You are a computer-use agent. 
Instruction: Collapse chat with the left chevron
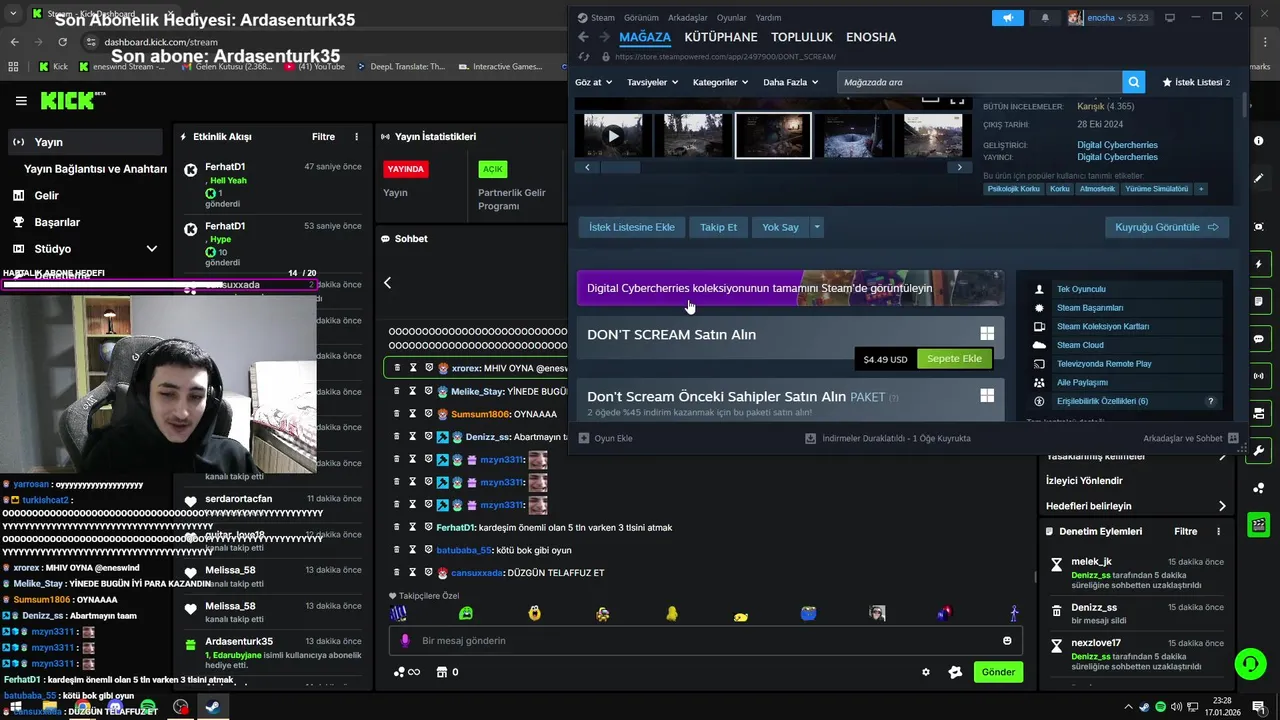[x=387, y=283]
